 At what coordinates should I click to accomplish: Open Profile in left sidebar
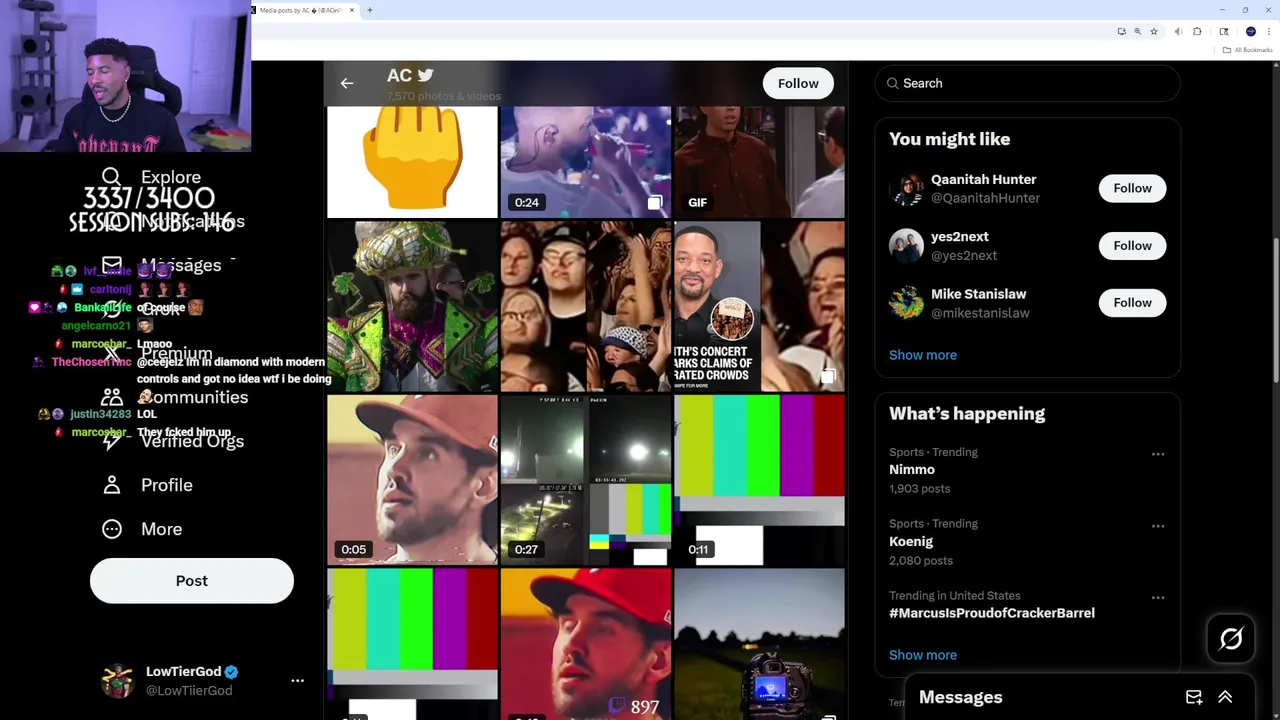coord(147,485)
